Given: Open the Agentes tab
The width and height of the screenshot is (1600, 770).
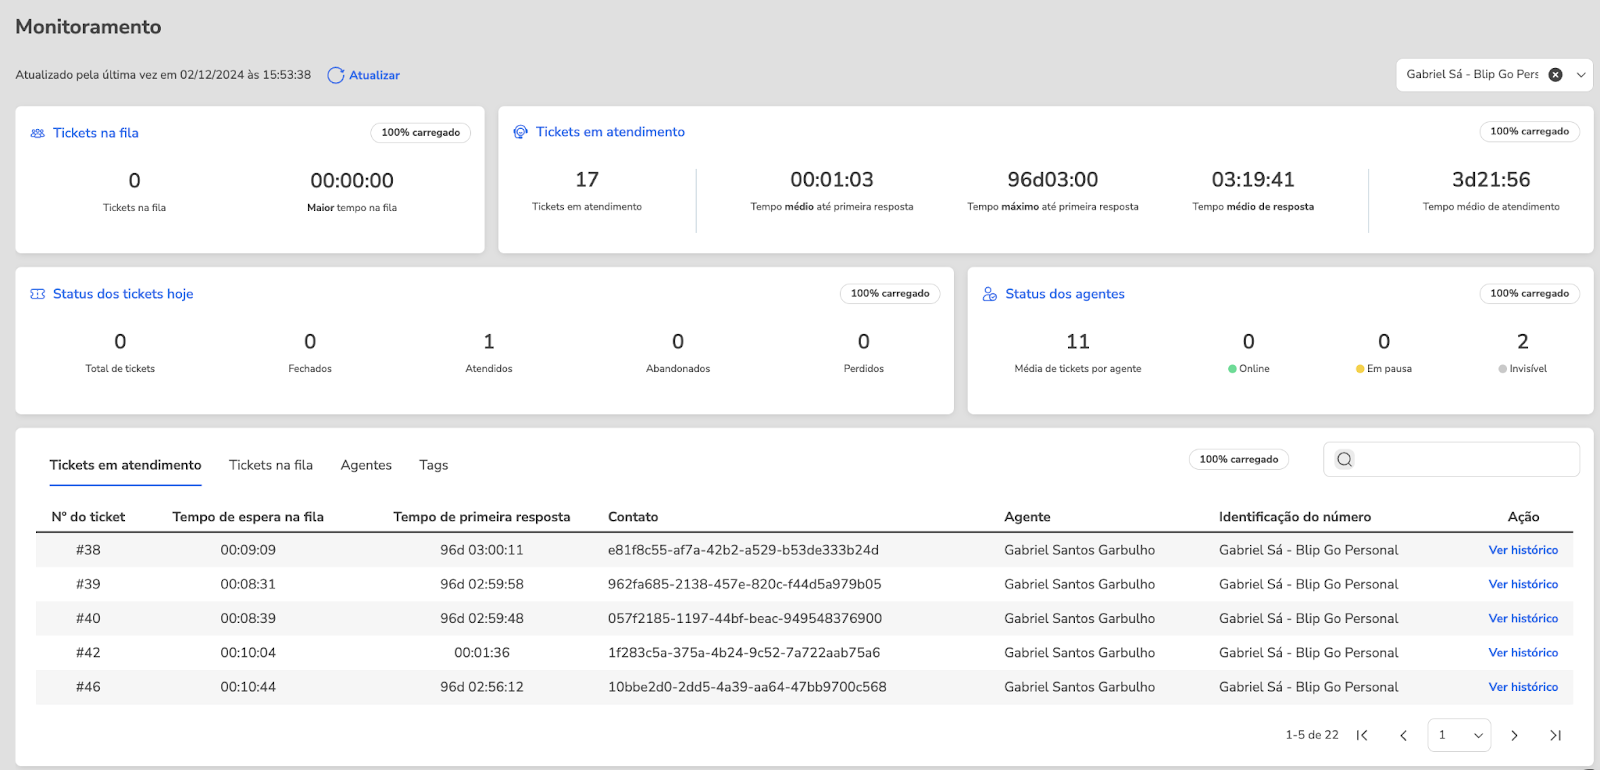Looking at the screenshot, I should [366, 465].
